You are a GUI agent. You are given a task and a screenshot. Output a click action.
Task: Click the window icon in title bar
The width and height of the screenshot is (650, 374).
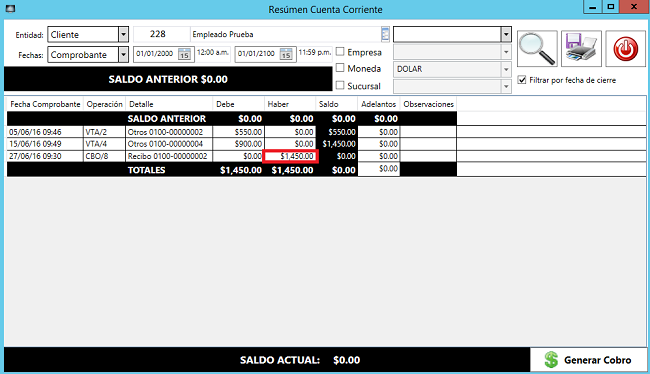[10, 9]
